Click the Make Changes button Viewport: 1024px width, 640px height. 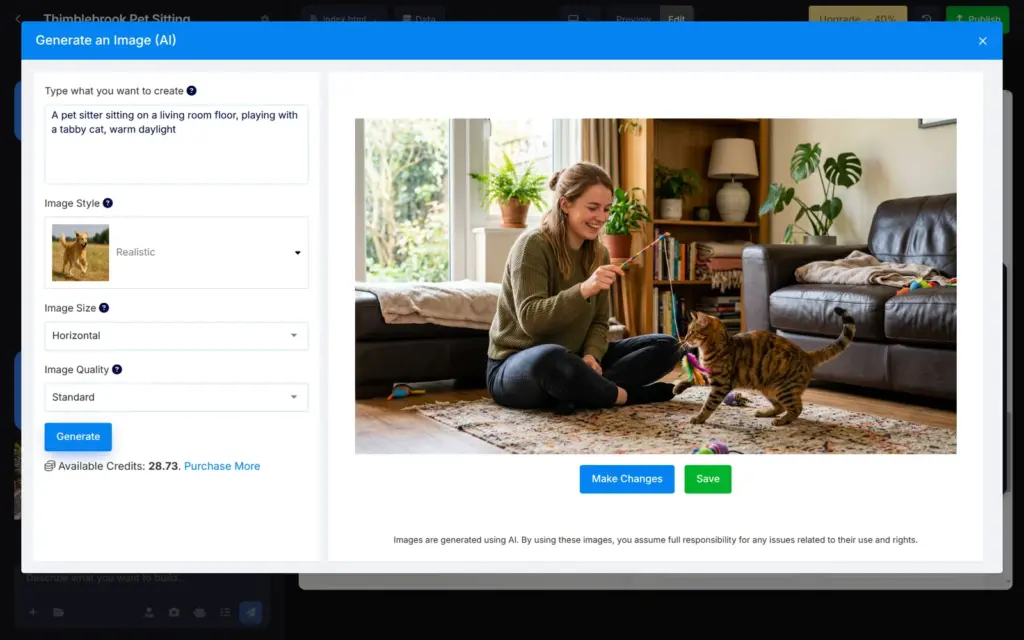(627, 479)
